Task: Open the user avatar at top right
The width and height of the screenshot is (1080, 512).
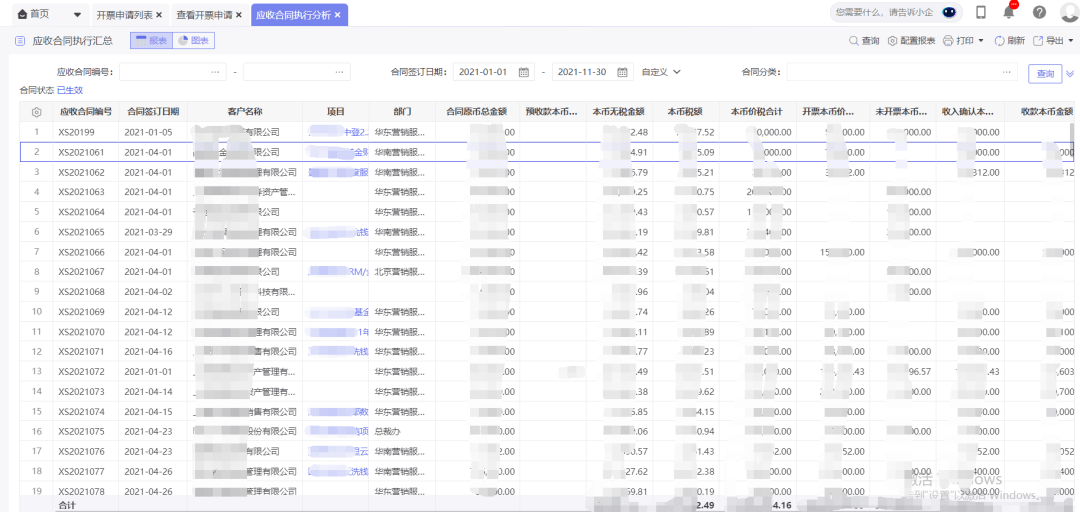Action: click(x=1070, y=12)
